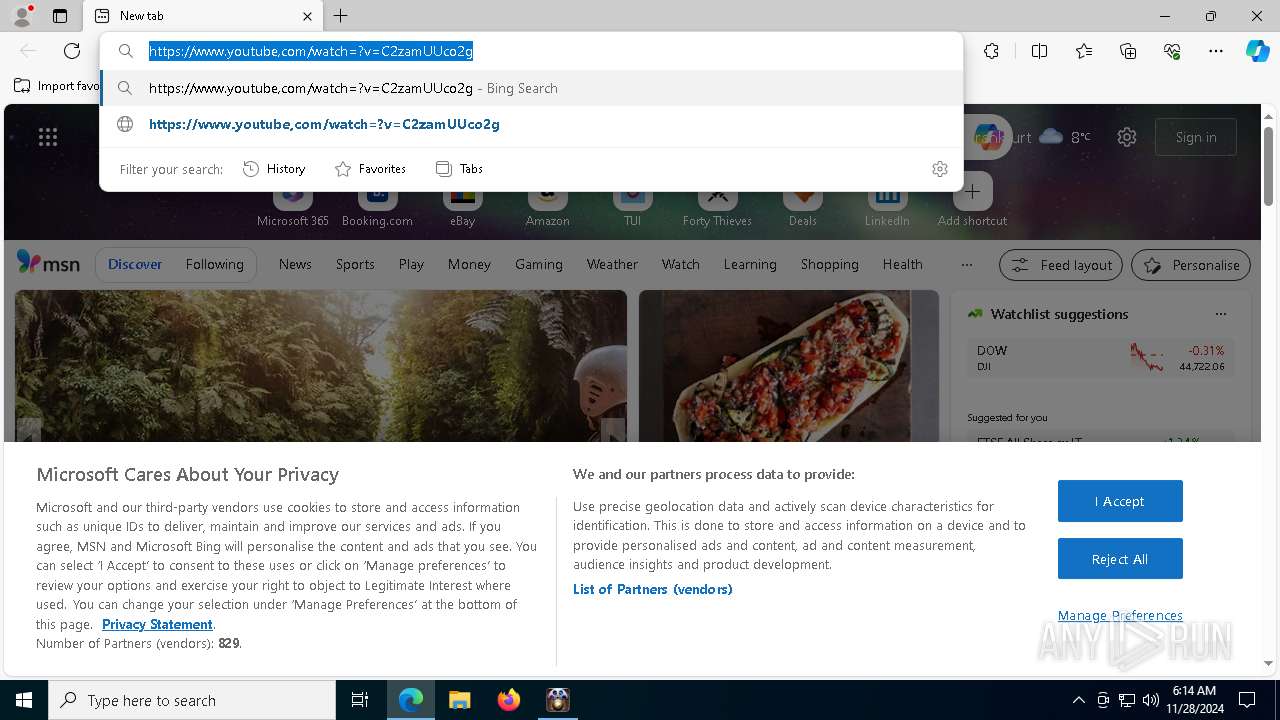Open the Weather menu item
Image resolution: width=1280 pixels, height=720 pixels.
coord(612,264)
